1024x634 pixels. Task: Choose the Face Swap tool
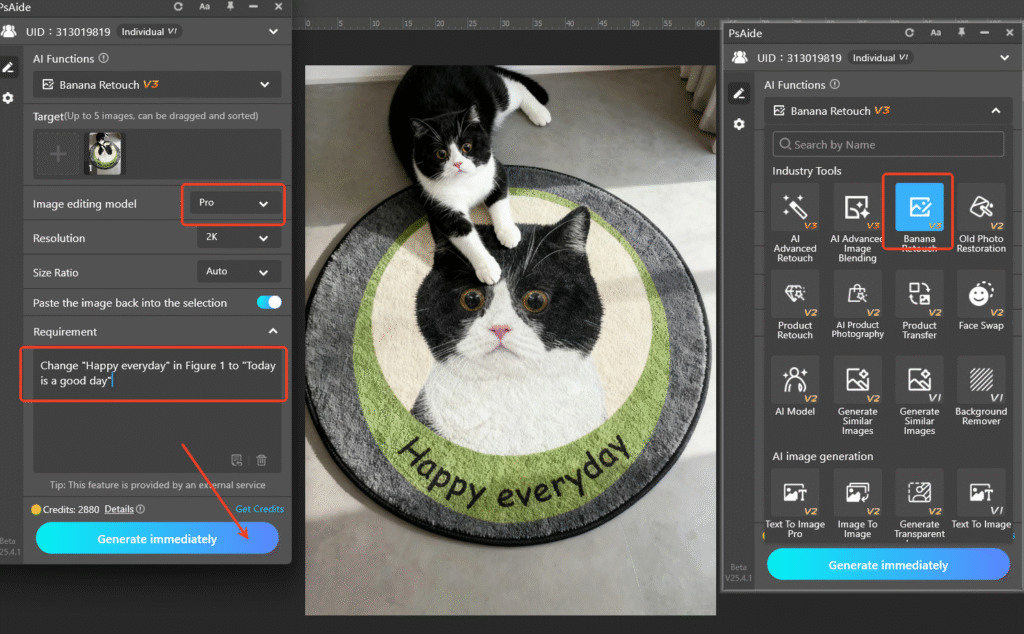point(981,303)
